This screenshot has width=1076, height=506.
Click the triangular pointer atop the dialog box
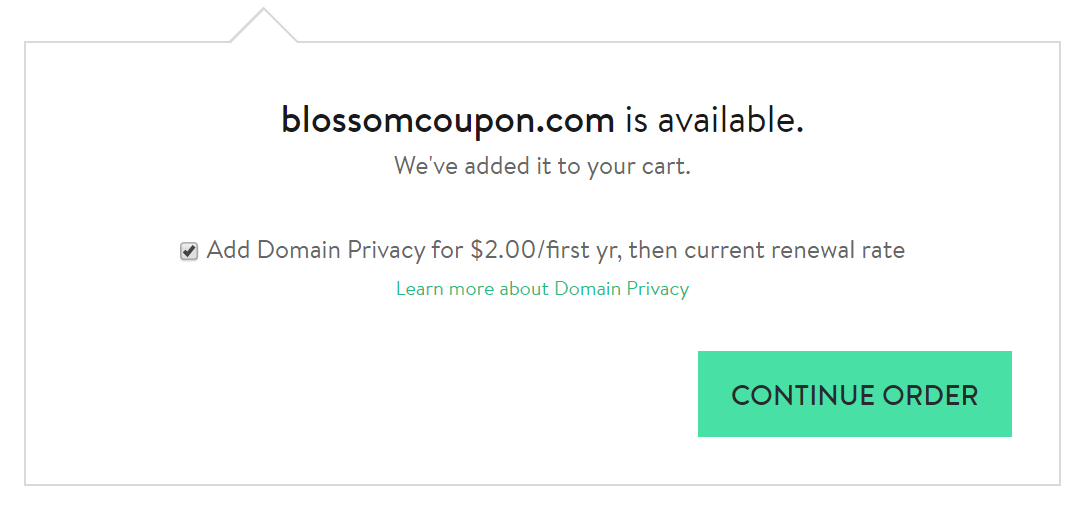[x=264, y=26]
